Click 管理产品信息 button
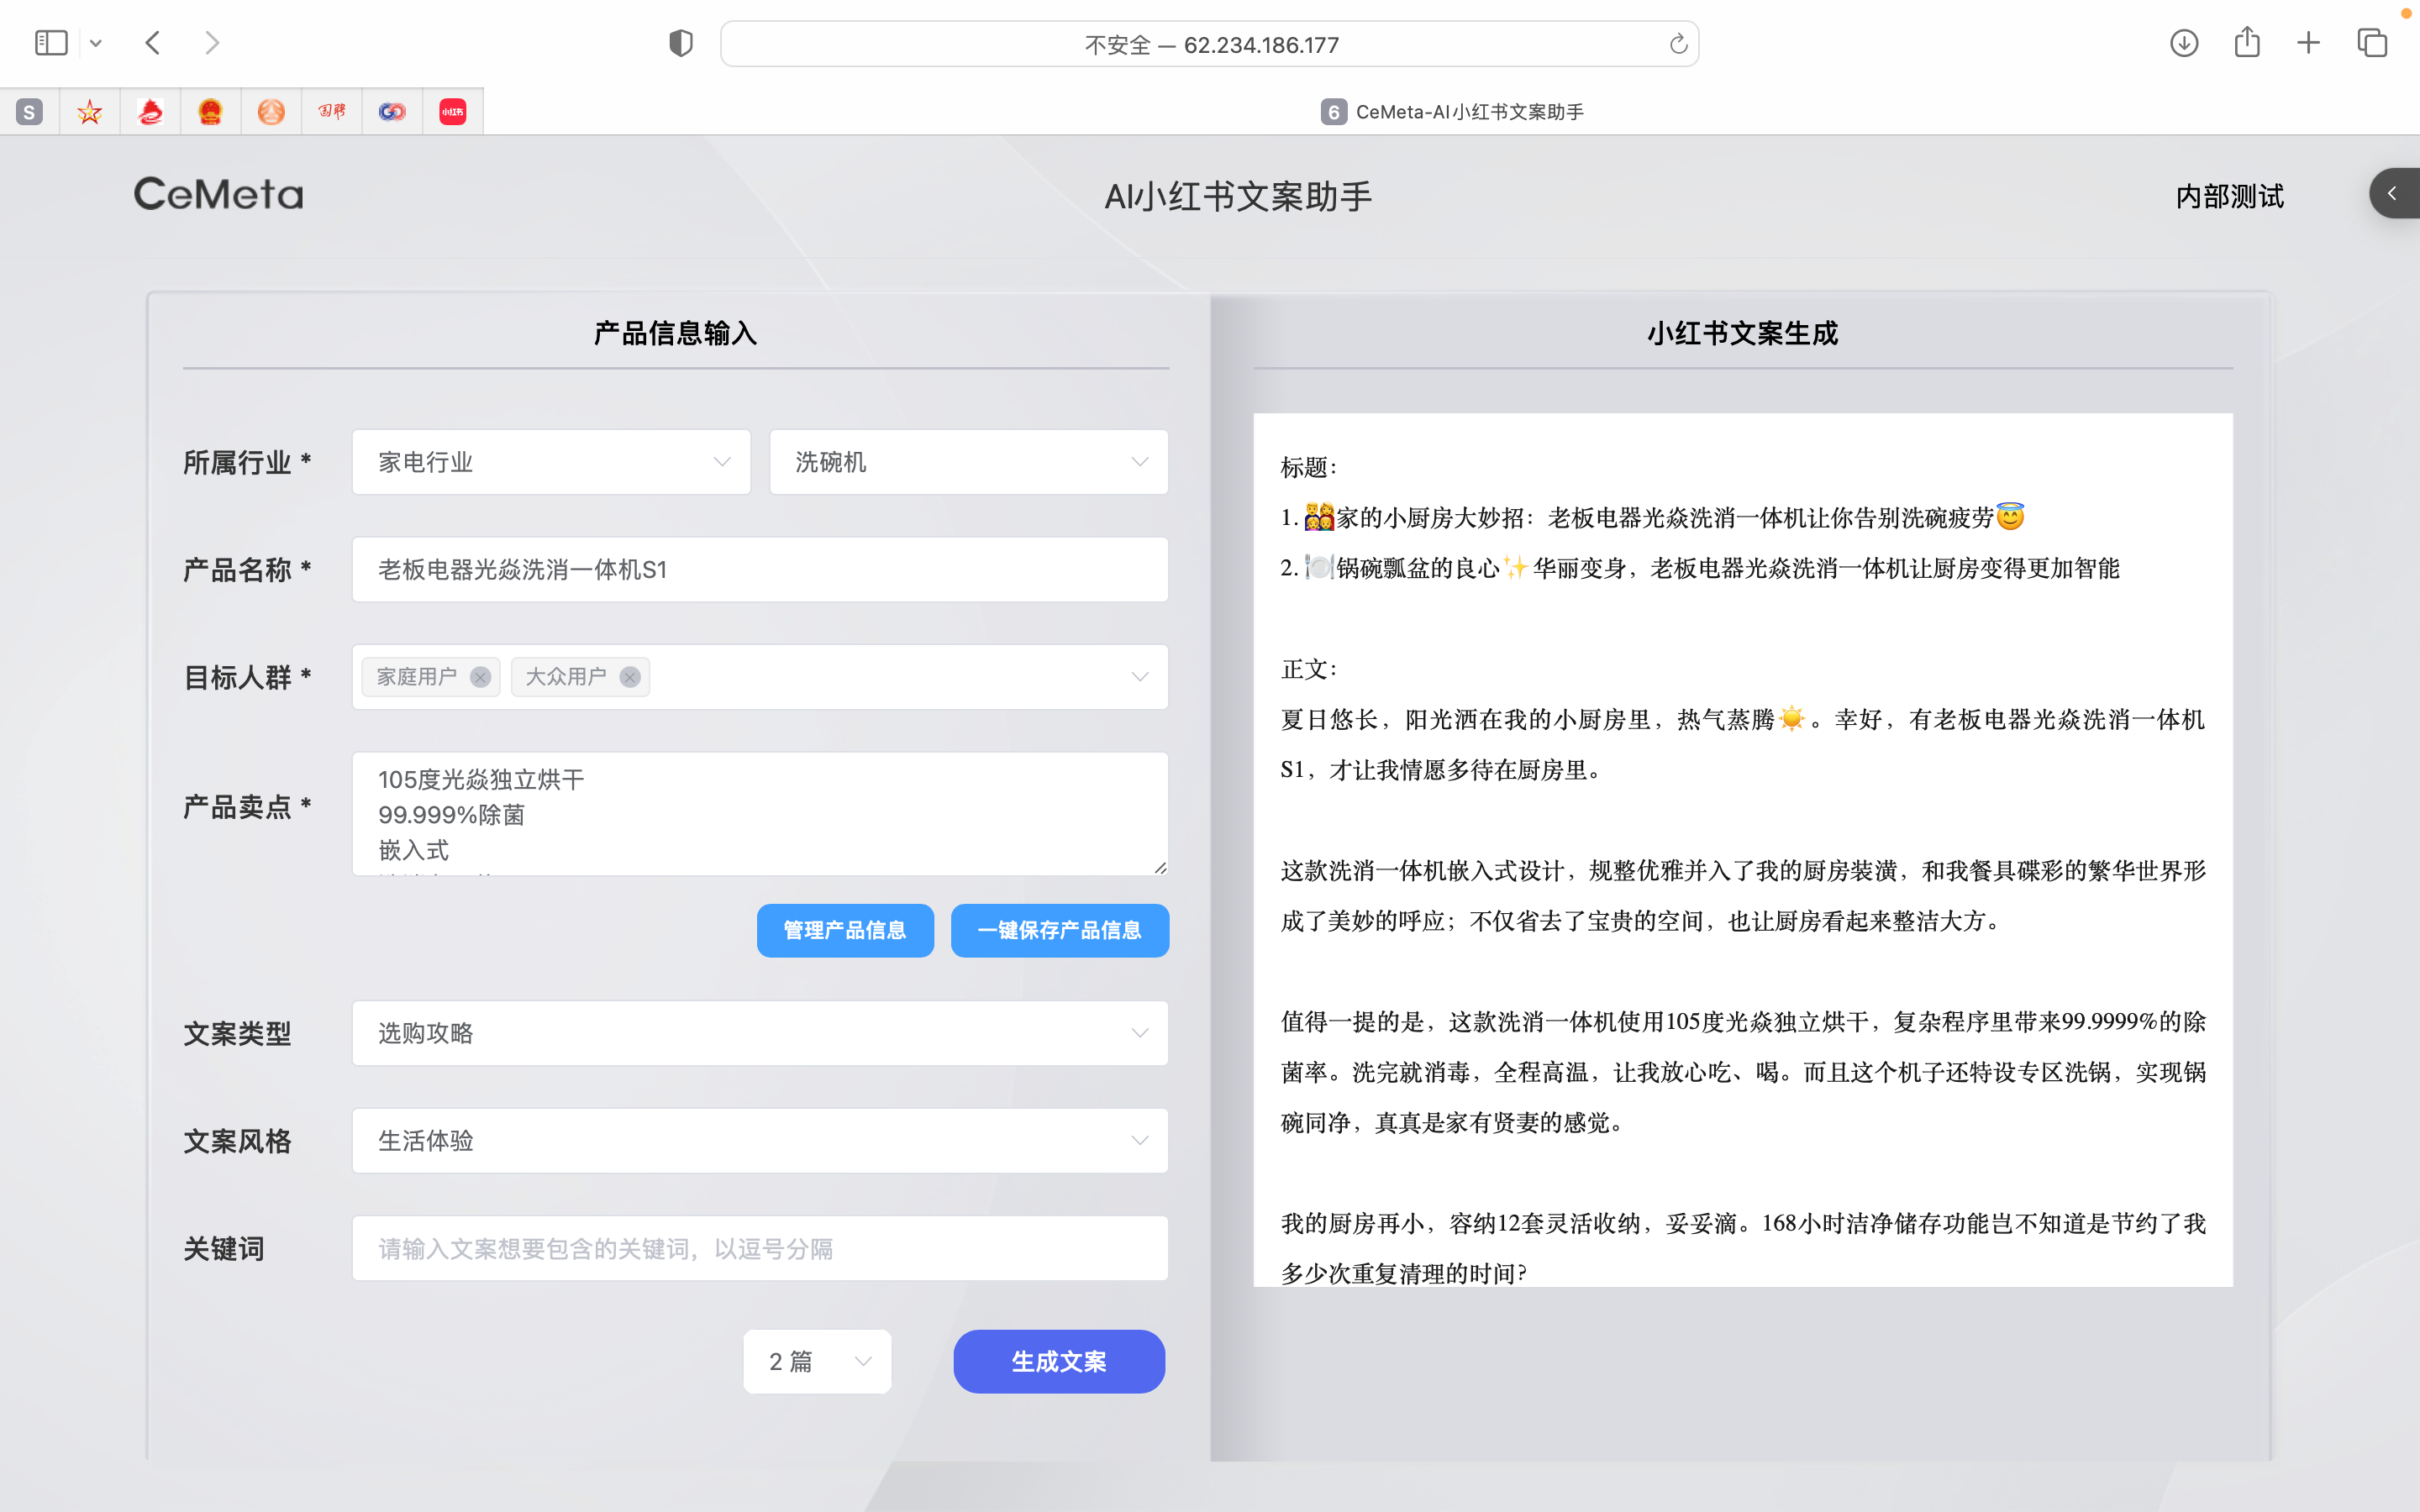Image resolution: width=2420 pixels, height=1512 pixels. (x=845, y=930)
